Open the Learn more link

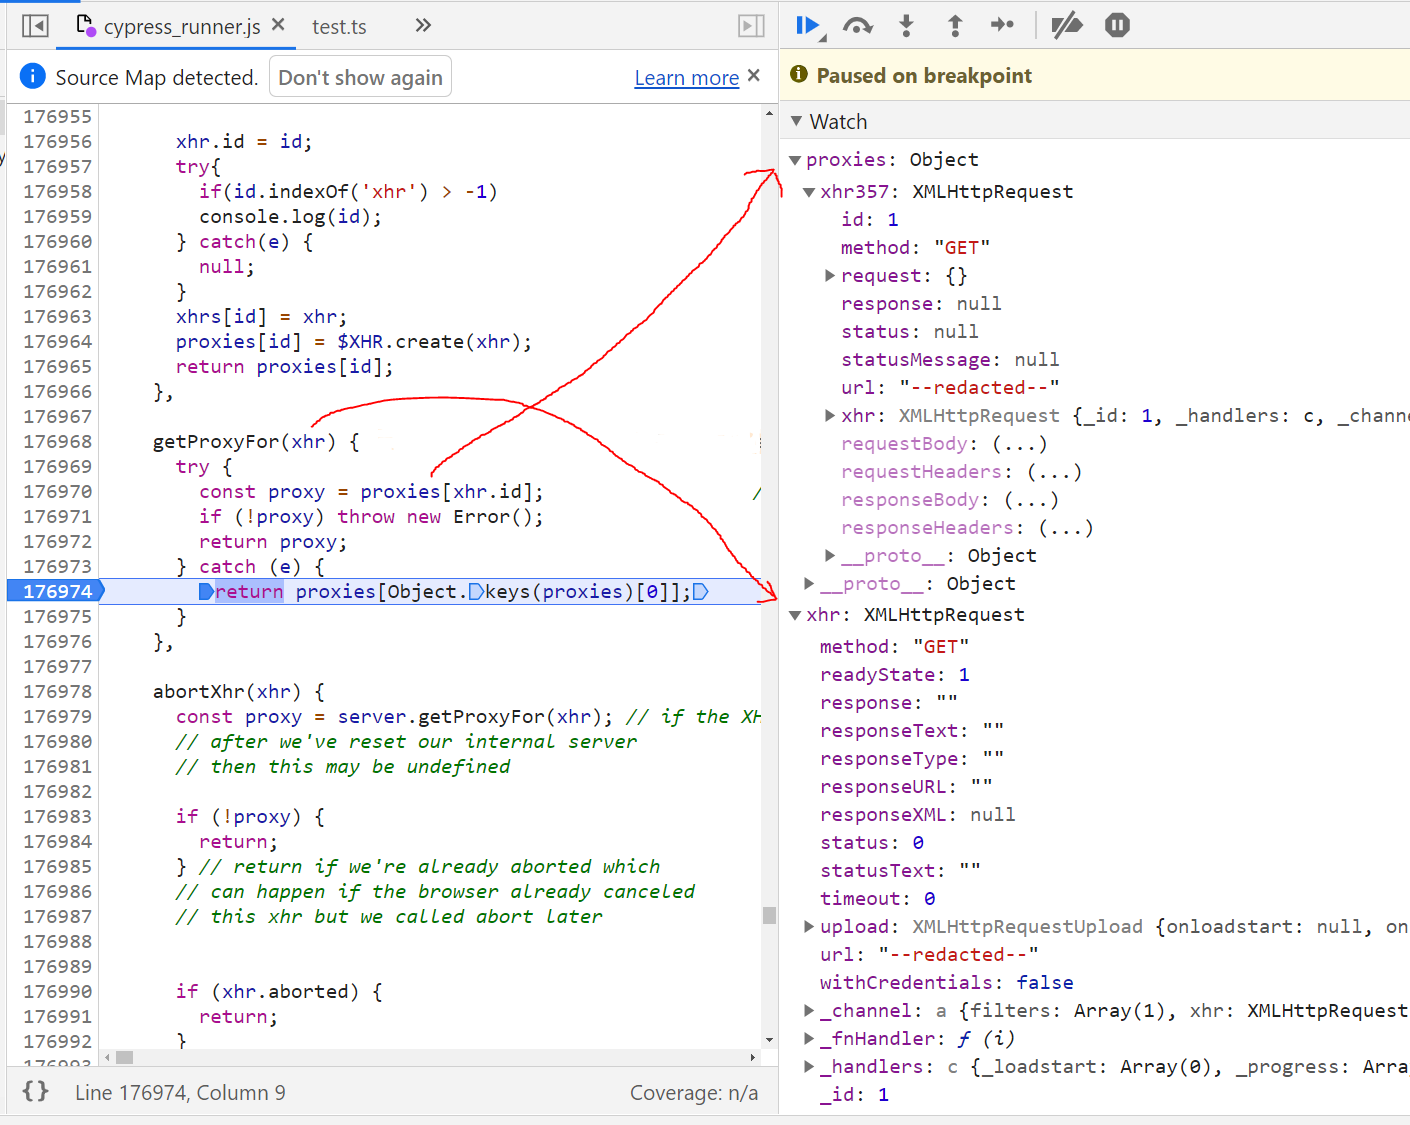tap(687, 77)
